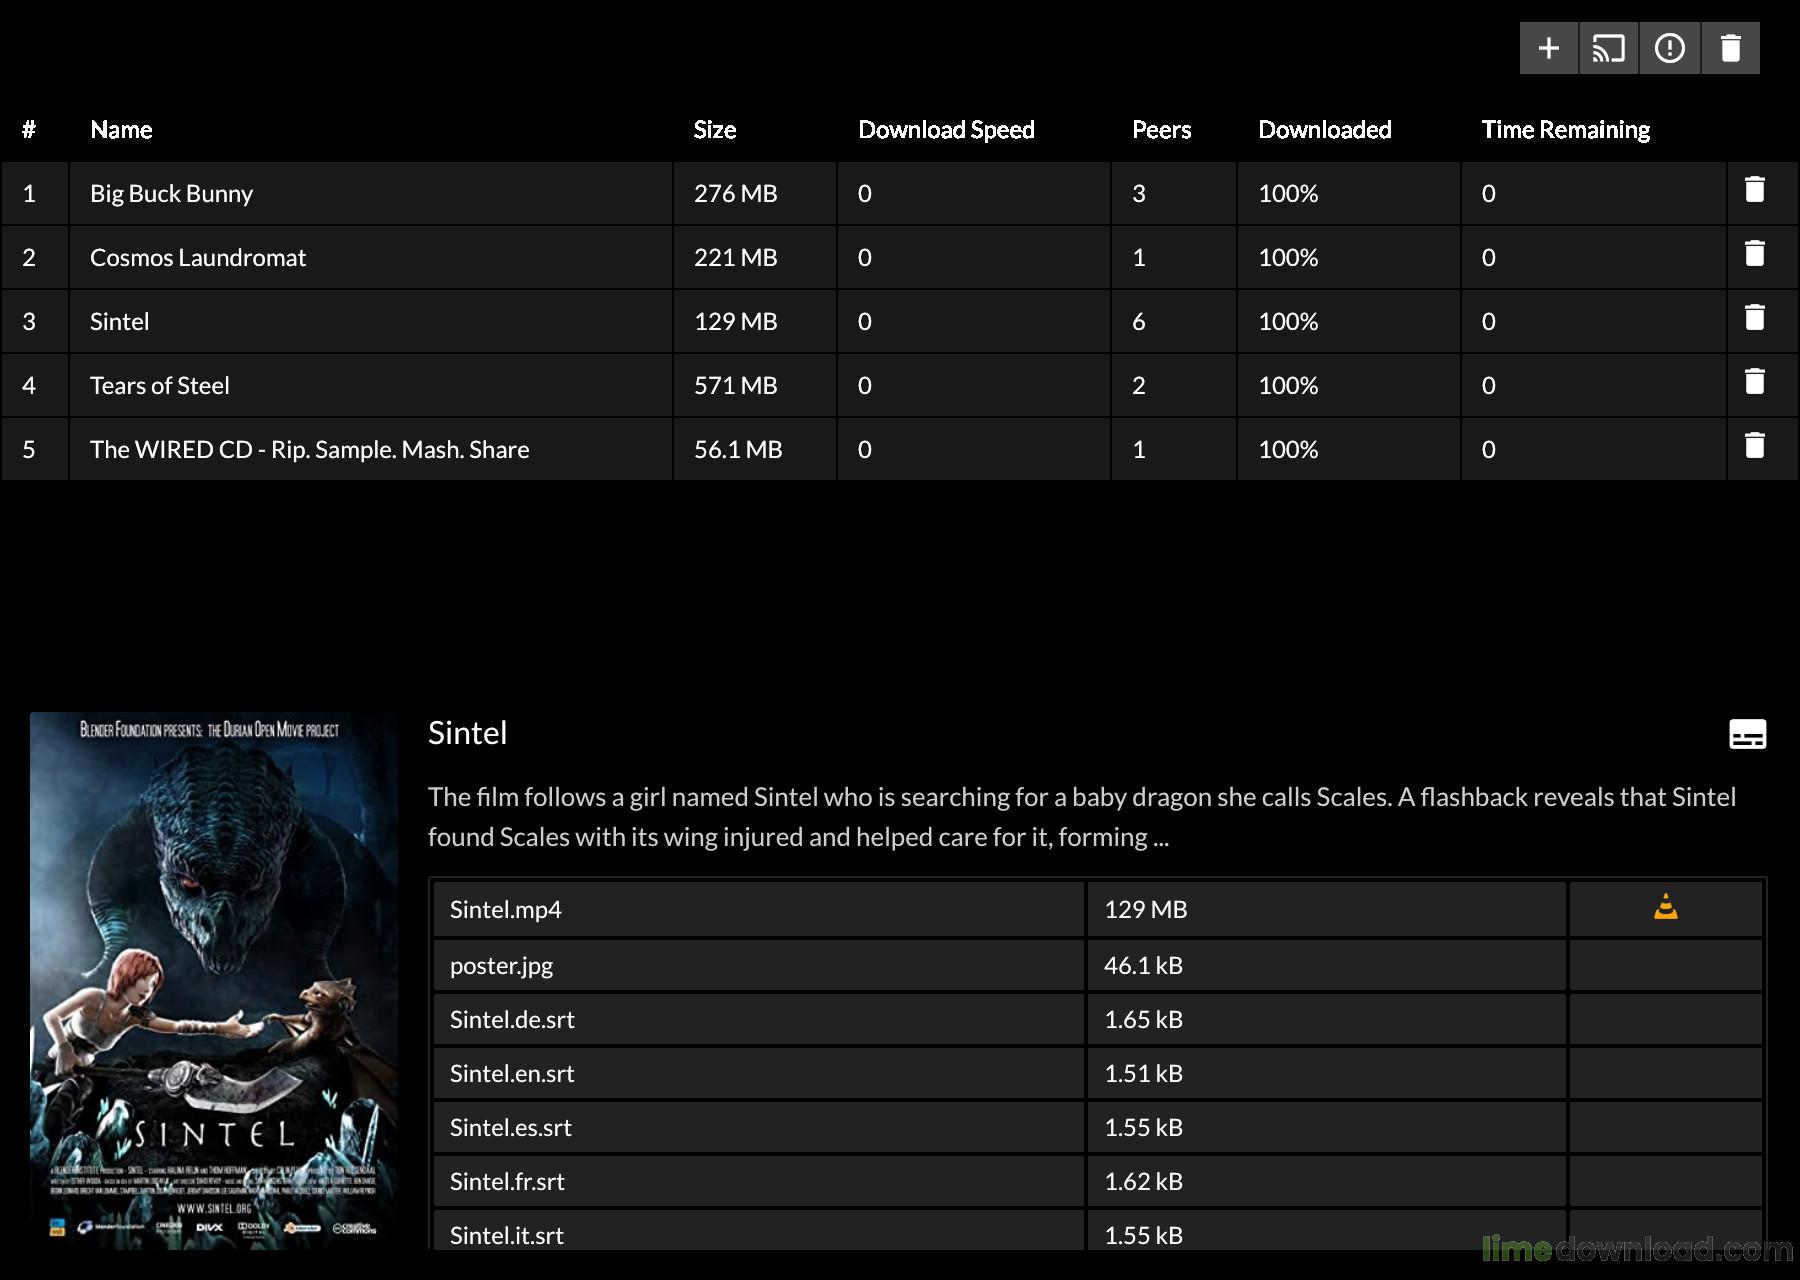Click Sintel.en.srt subtitle file
Image resolution: width=1800 pixels, height=1280 pixels.
tap(512, 1074)
